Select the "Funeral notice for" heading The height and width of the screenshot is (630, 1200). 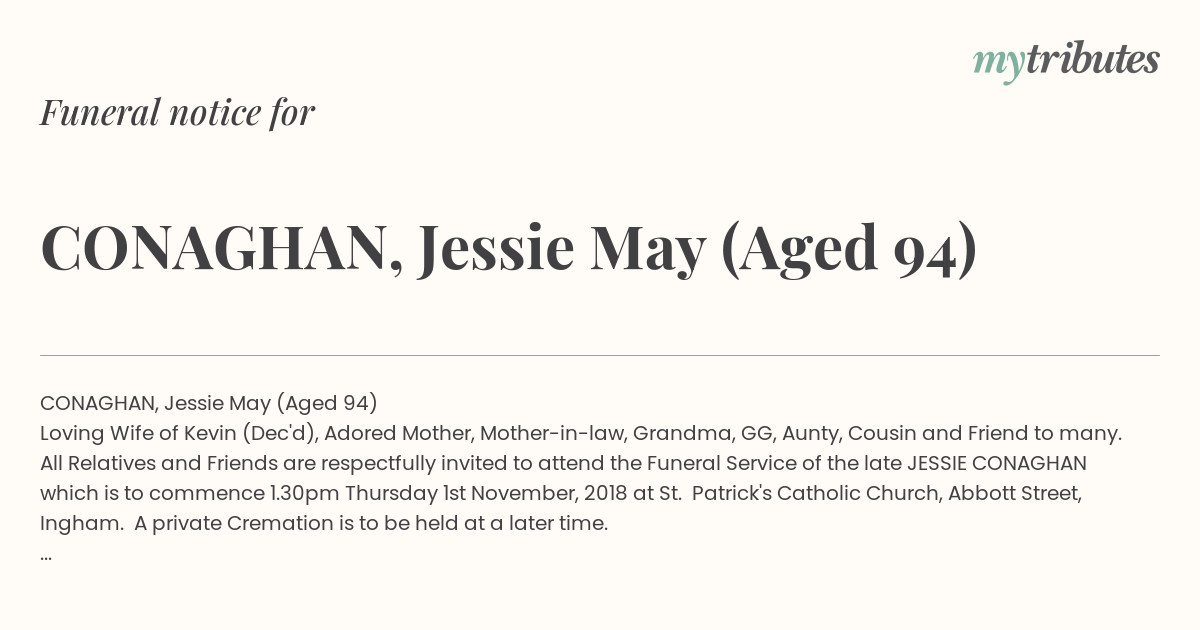178,112
